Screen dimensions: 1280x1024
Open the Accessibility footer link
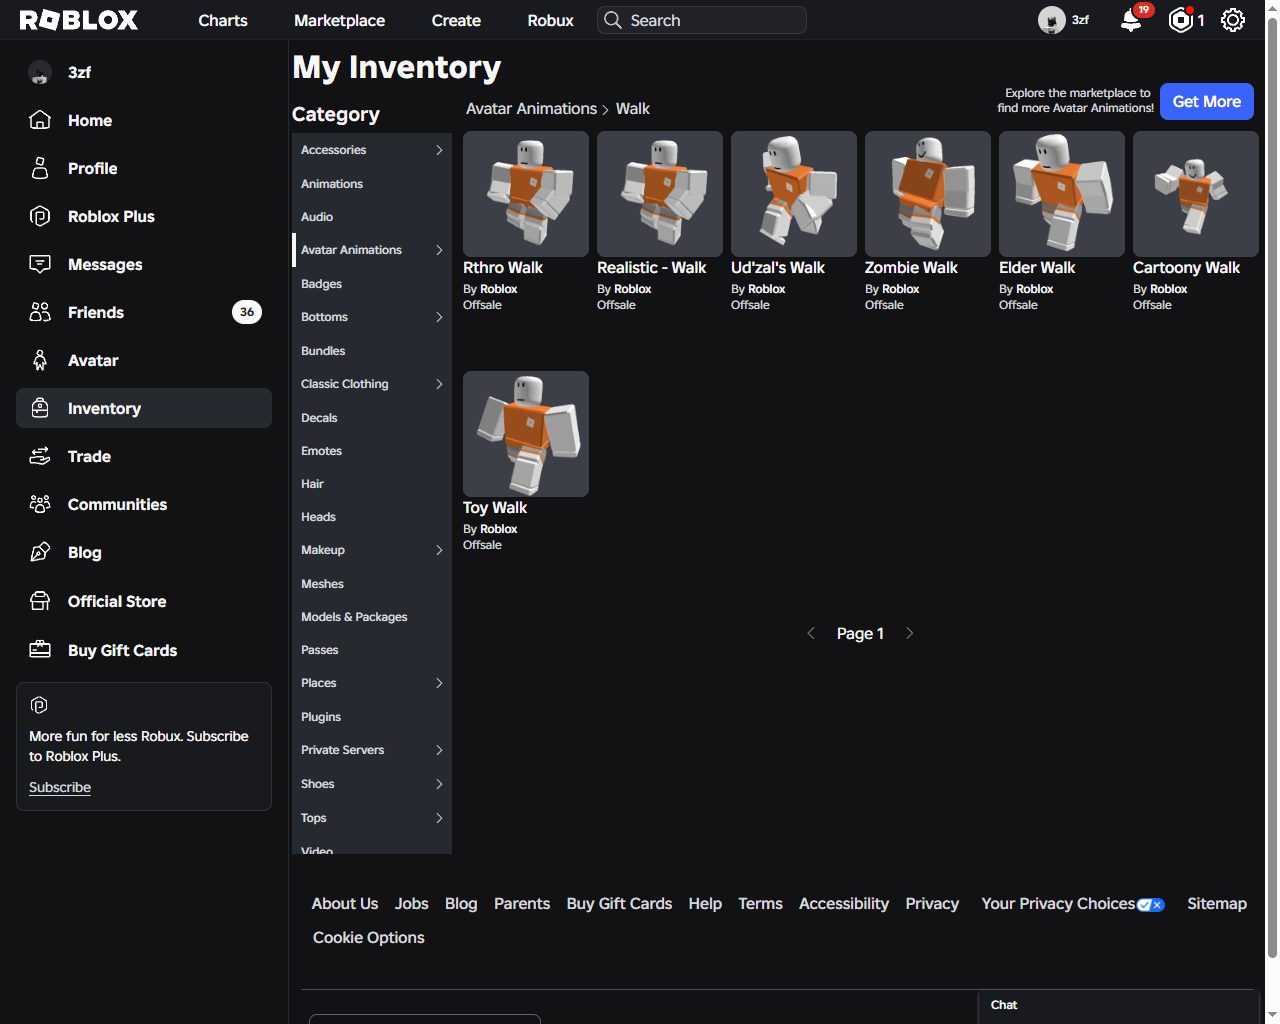click(x=844, y=903)
